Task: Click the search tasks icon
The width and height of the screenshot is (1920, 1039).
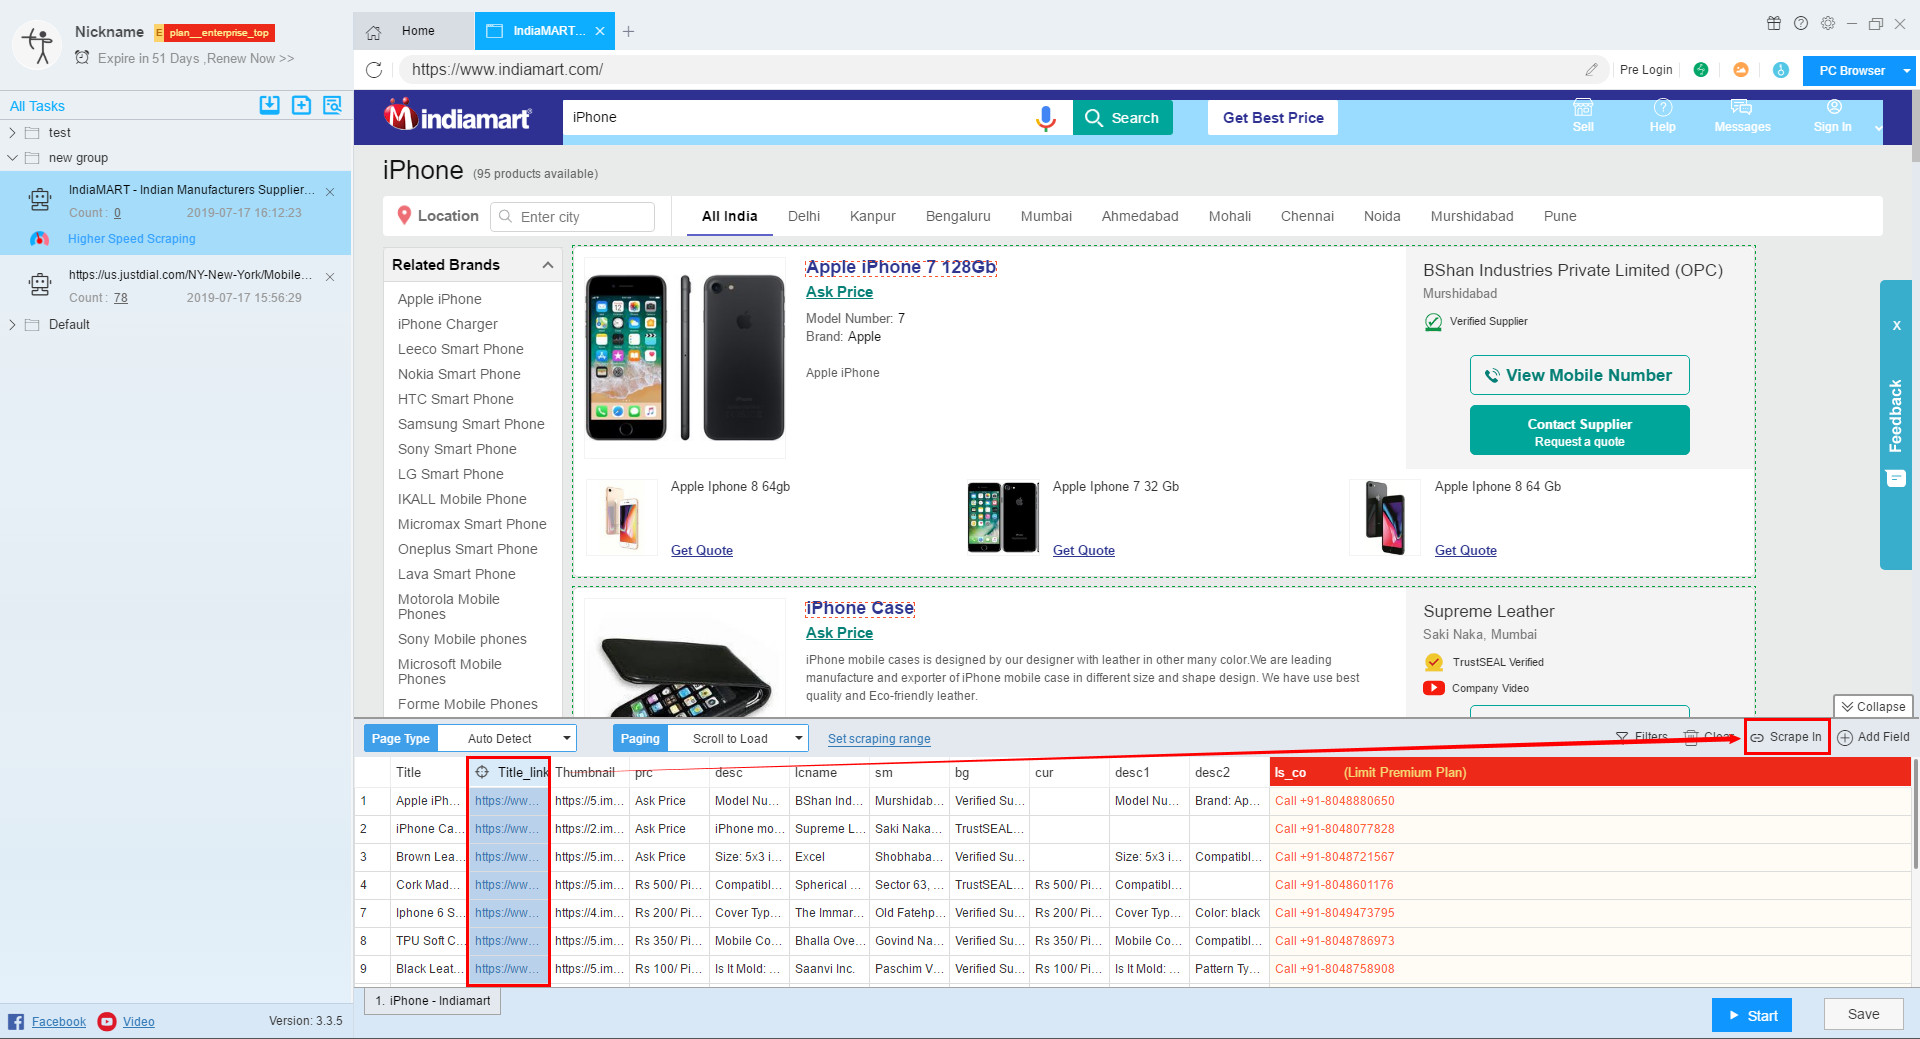Action: (x=332, y=105)
